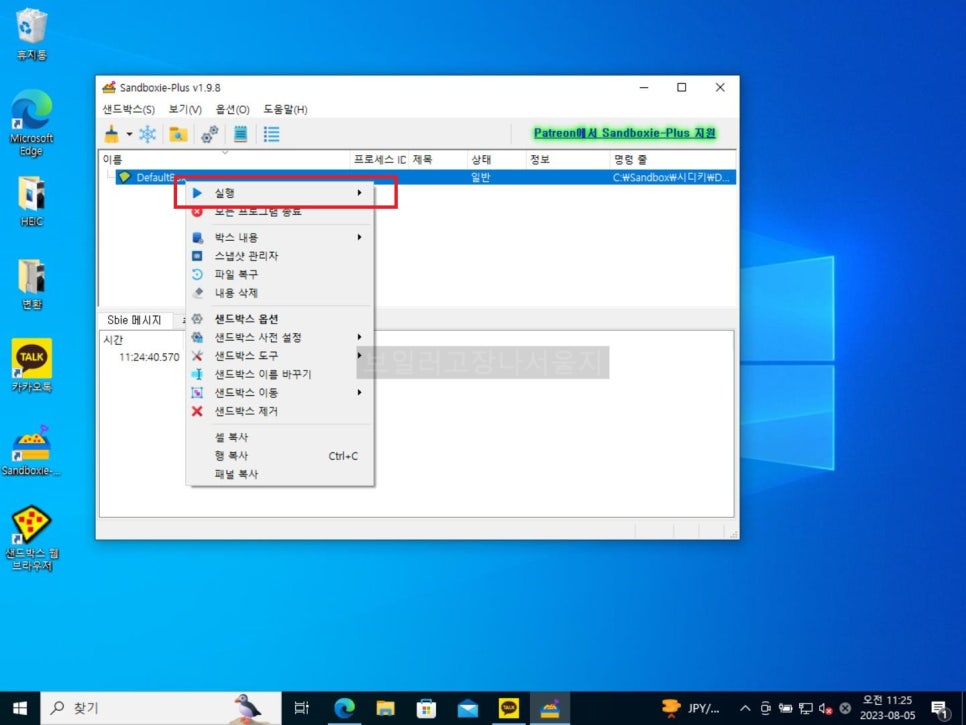
Task: Expand the 박스 내용 submenu arrow
Action: tap(359, 237)
